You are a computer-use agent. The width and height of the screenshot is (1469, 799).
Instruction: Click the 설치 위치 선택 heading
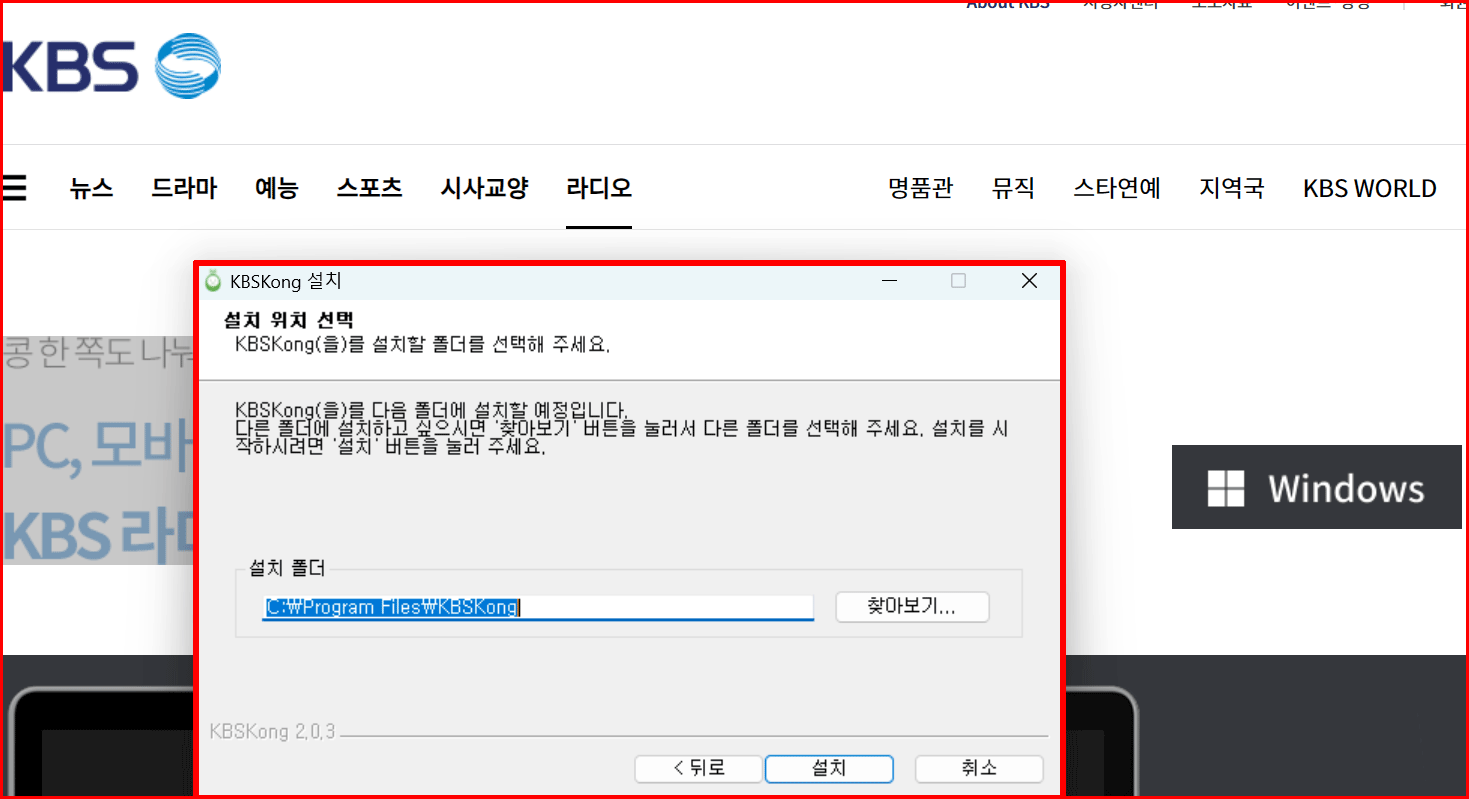288,321
